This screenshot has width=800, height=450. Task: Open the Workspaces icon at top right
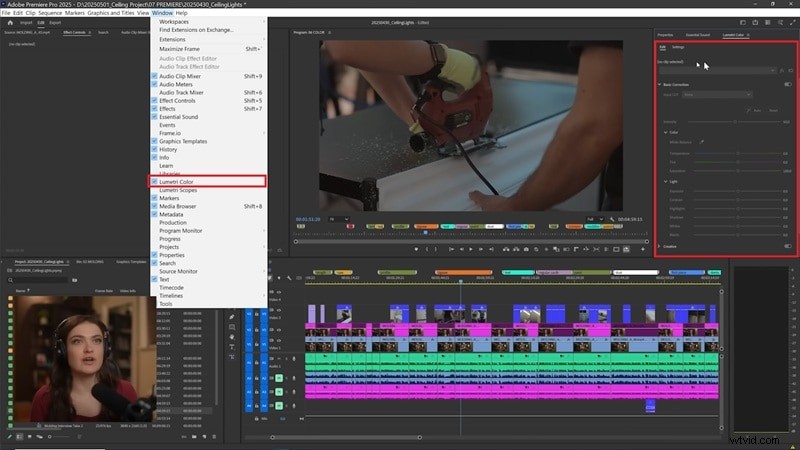click(743, 22)
